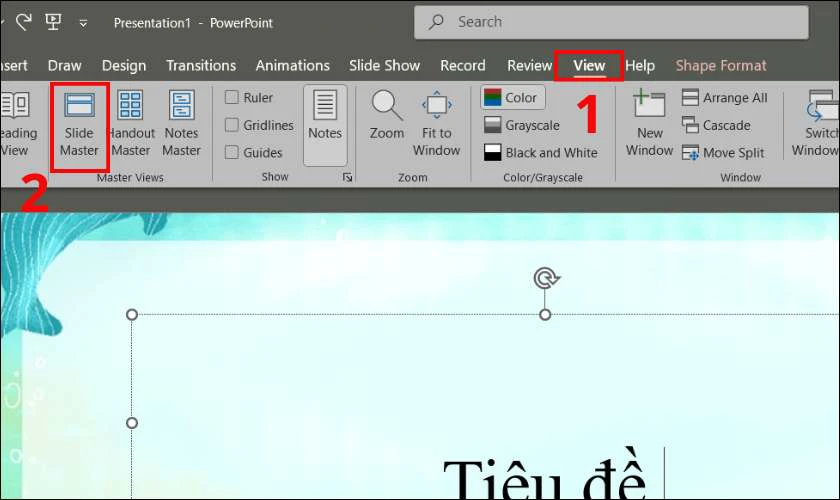This screenshot has width=840, height=500.
Task: Open Switch Windows menu
Action: 815,124
